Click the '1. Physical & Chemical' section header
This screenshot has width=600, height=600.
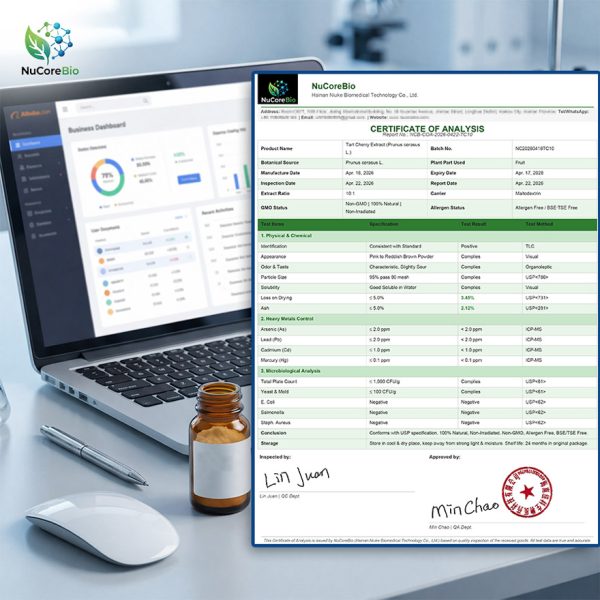coord(286,236)
